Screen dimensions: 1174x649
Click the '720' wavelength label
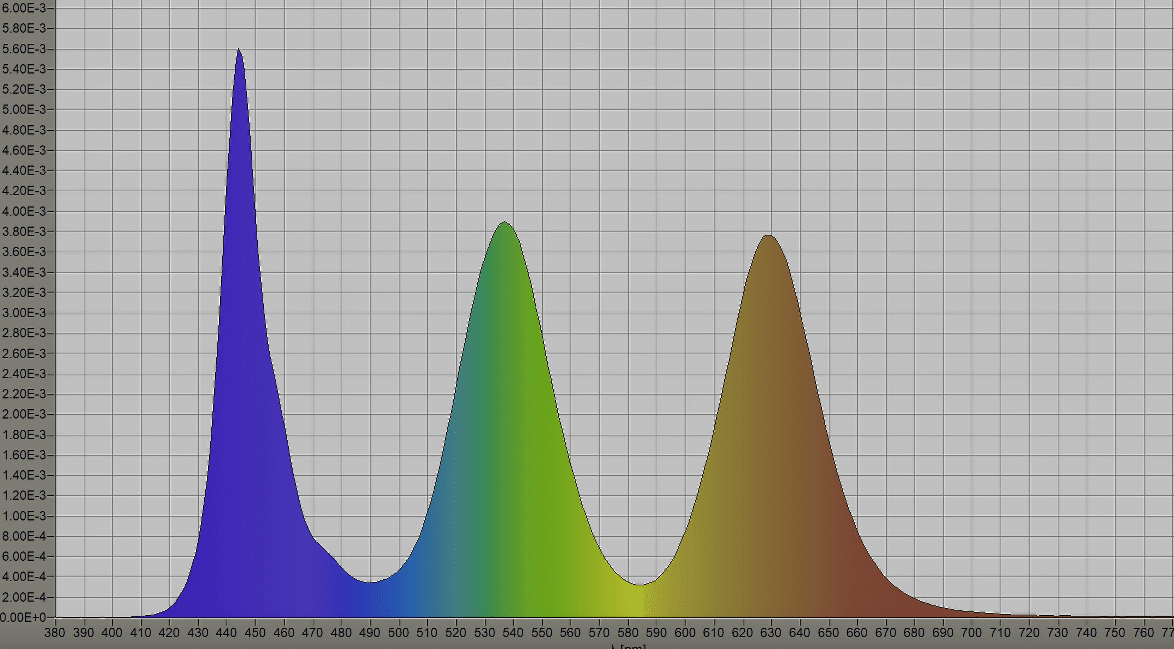[1029, 633]
